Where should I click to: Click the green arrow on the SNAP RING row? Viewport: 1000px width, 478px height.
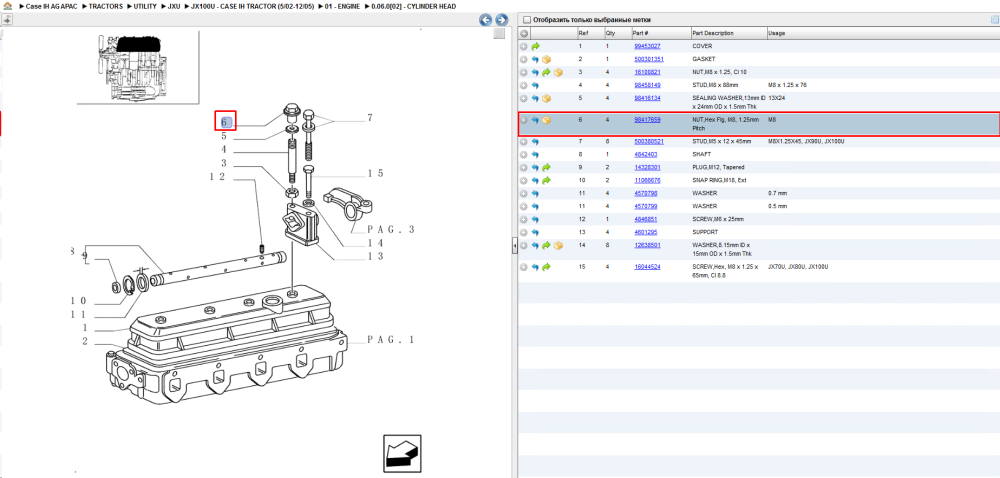click(x=547, y=181)
